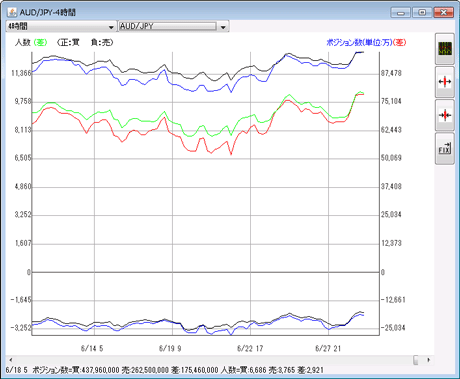This screenshot has height=379, width=460.
Task: Click the horizontal expand arrows icon
Action: coord(445,82)
